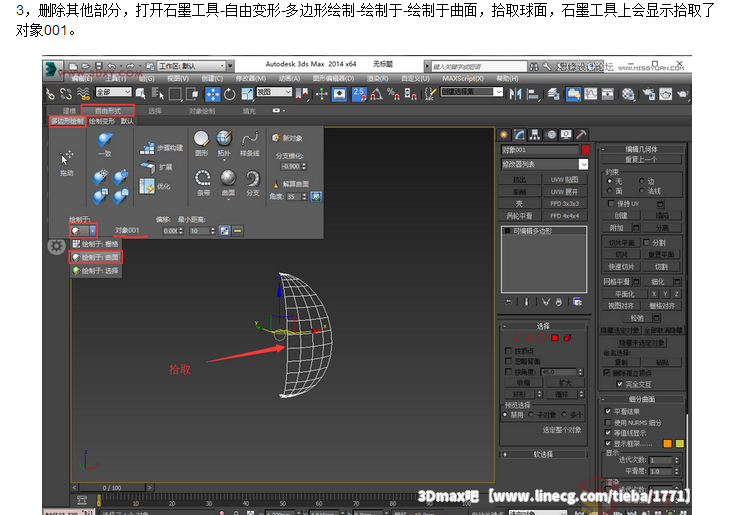Click the Solve Surface (解算曲面) icon
Viewport: 730px width, 515px height.
pyautogui.click(x=276, y=183)
